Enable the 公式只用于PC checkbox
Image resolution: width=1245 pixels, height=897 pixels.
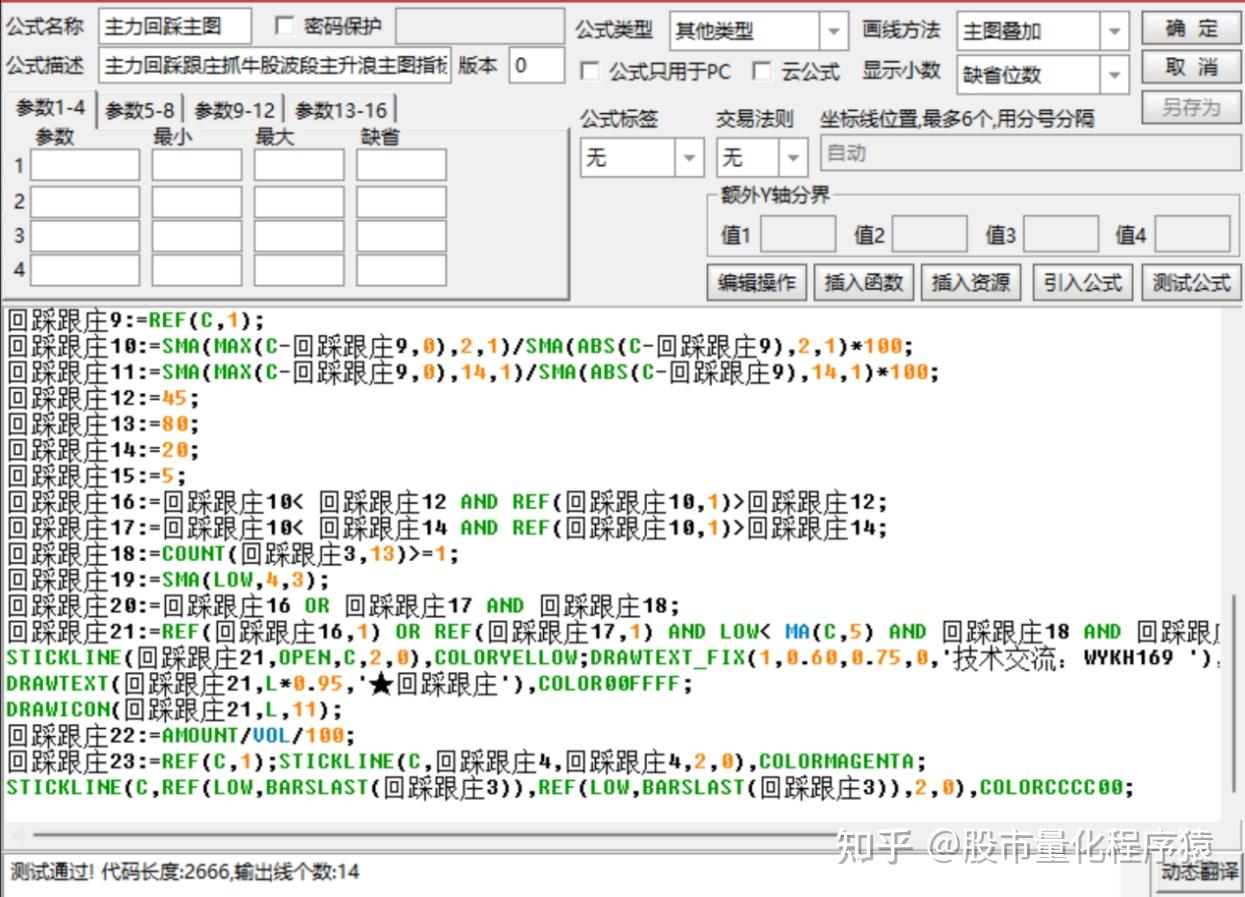tap(590, 71)
